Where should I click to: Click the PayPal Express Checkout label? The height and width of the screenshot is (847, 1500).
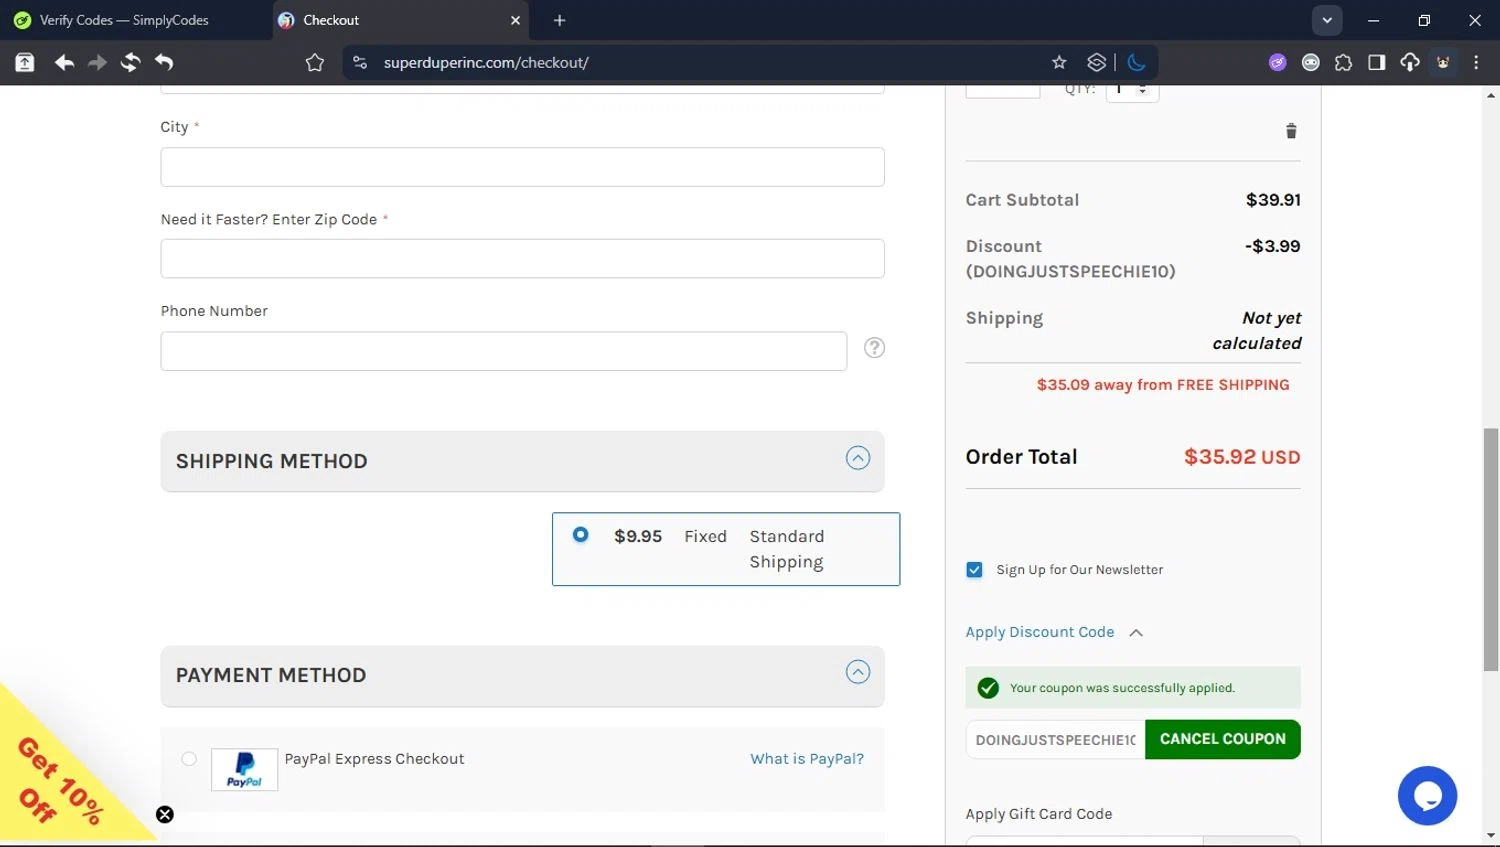tap(374, 759)
